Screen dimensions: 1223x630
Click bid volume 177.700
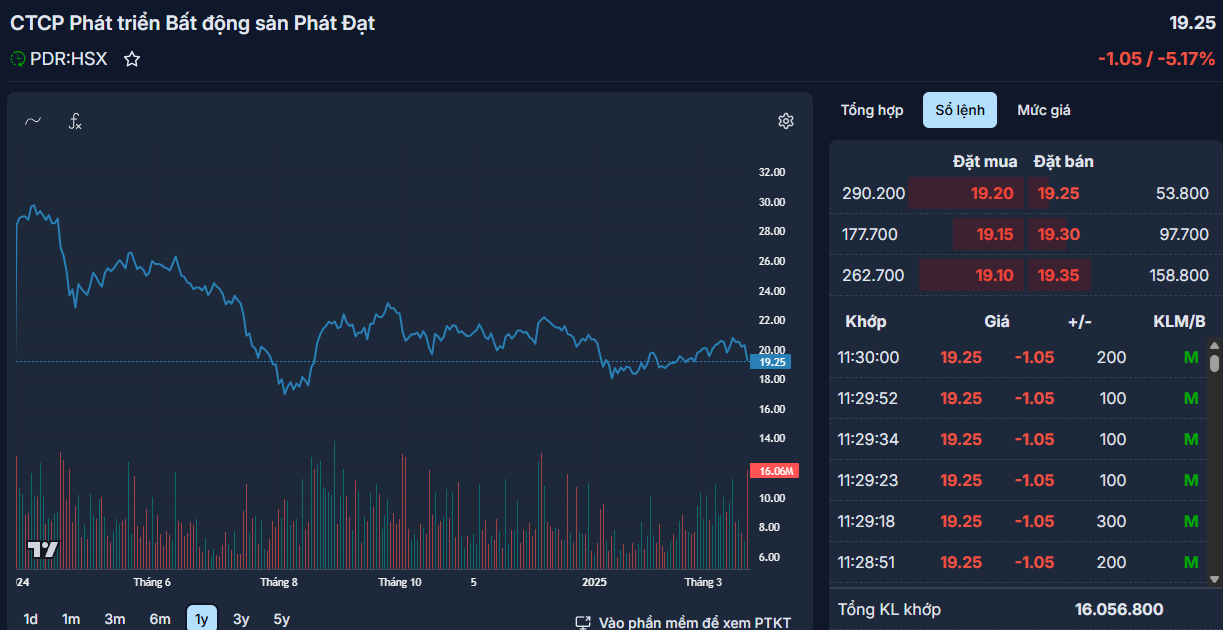870,234
